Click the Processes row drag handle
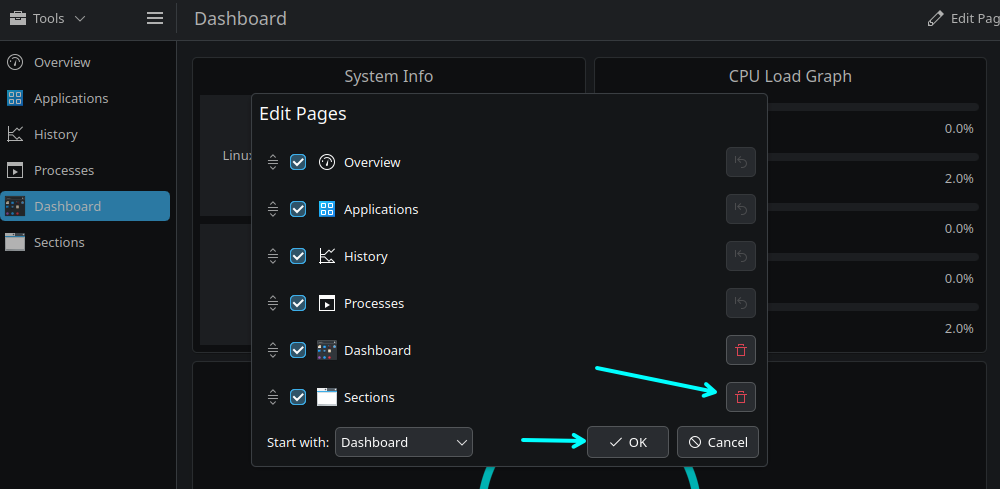This screenshot has width=1000, height=489. (273, 303)
